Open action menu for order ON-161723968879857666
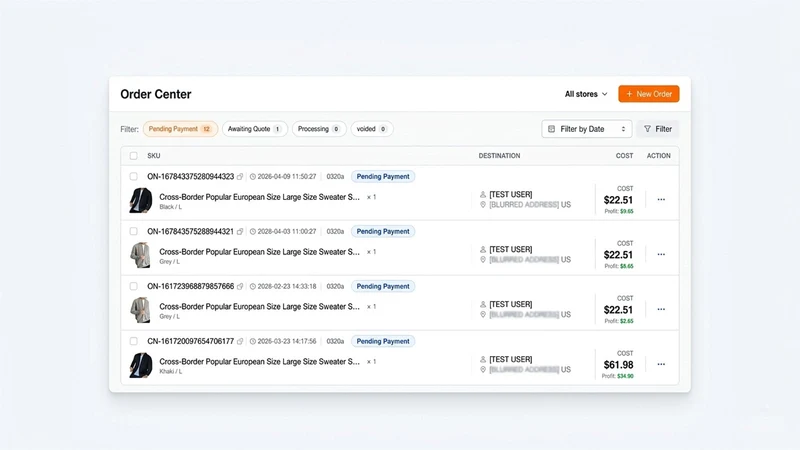This screenshot has height=450, width=800. [x=661, y=309]
